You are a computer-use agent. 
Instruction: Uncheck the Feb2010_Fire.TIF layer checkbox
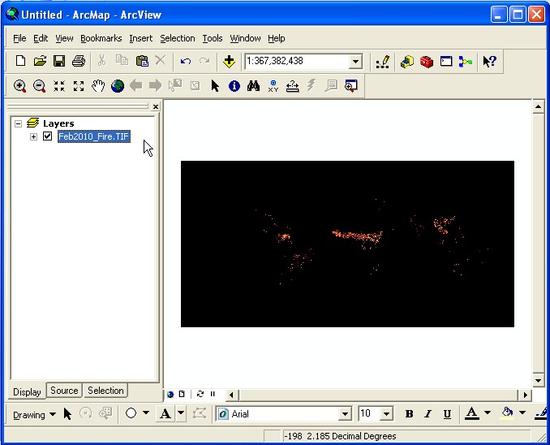[47, 136]
